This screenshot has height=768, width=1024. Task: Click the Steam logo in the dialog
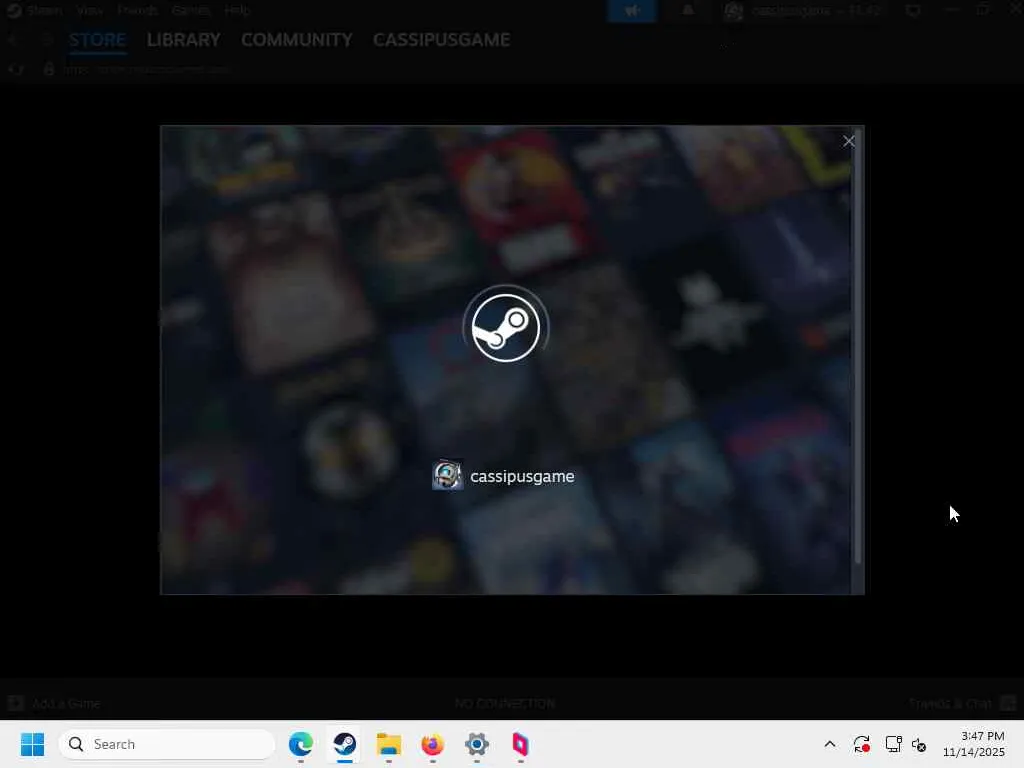pos(506,328)
